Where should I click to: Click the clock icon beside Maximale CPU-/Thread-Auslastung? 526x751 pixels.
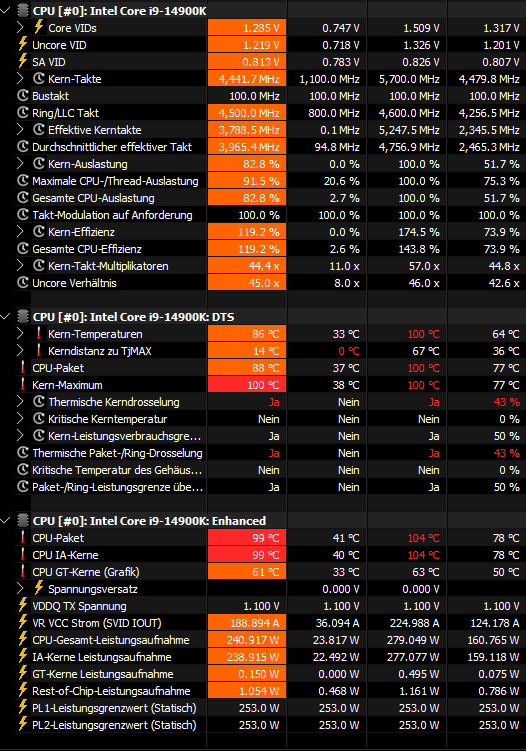click(23, 181)
